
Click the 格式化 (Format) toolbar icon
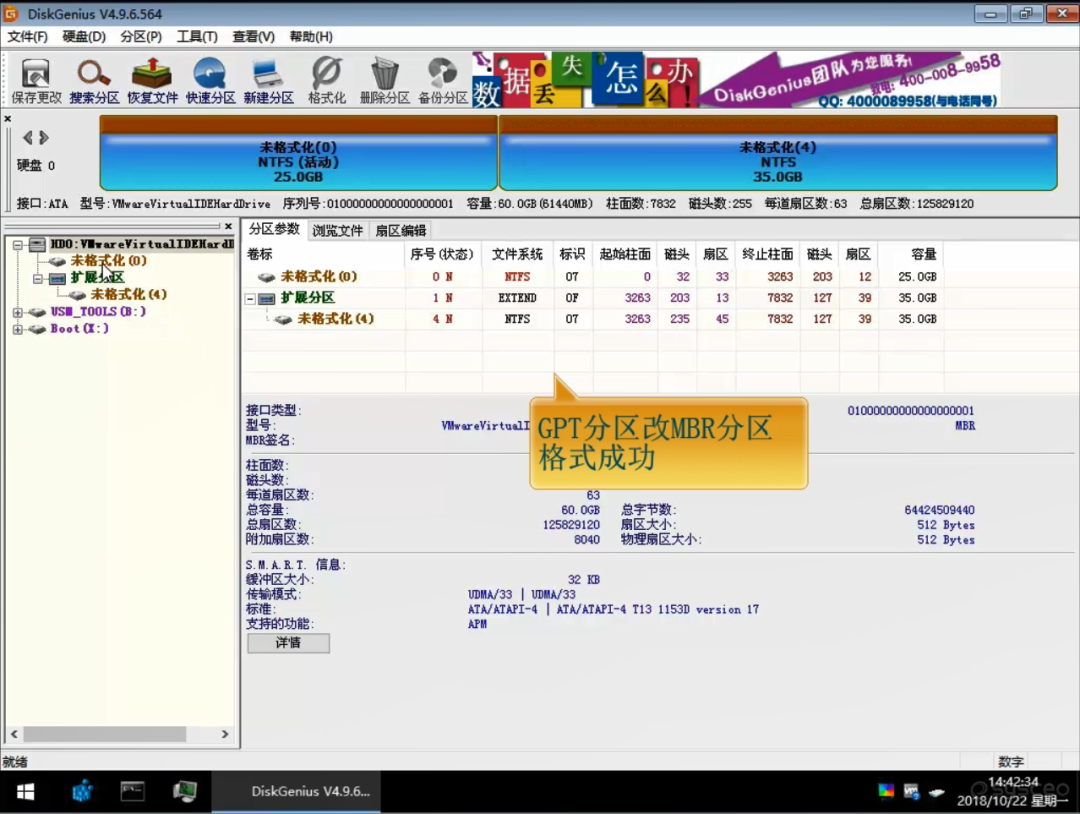click(326, 78)
